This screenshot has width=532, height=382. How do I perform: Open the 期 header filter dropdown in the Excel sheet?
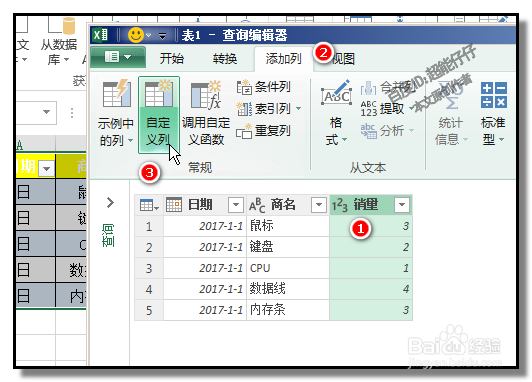46,168
